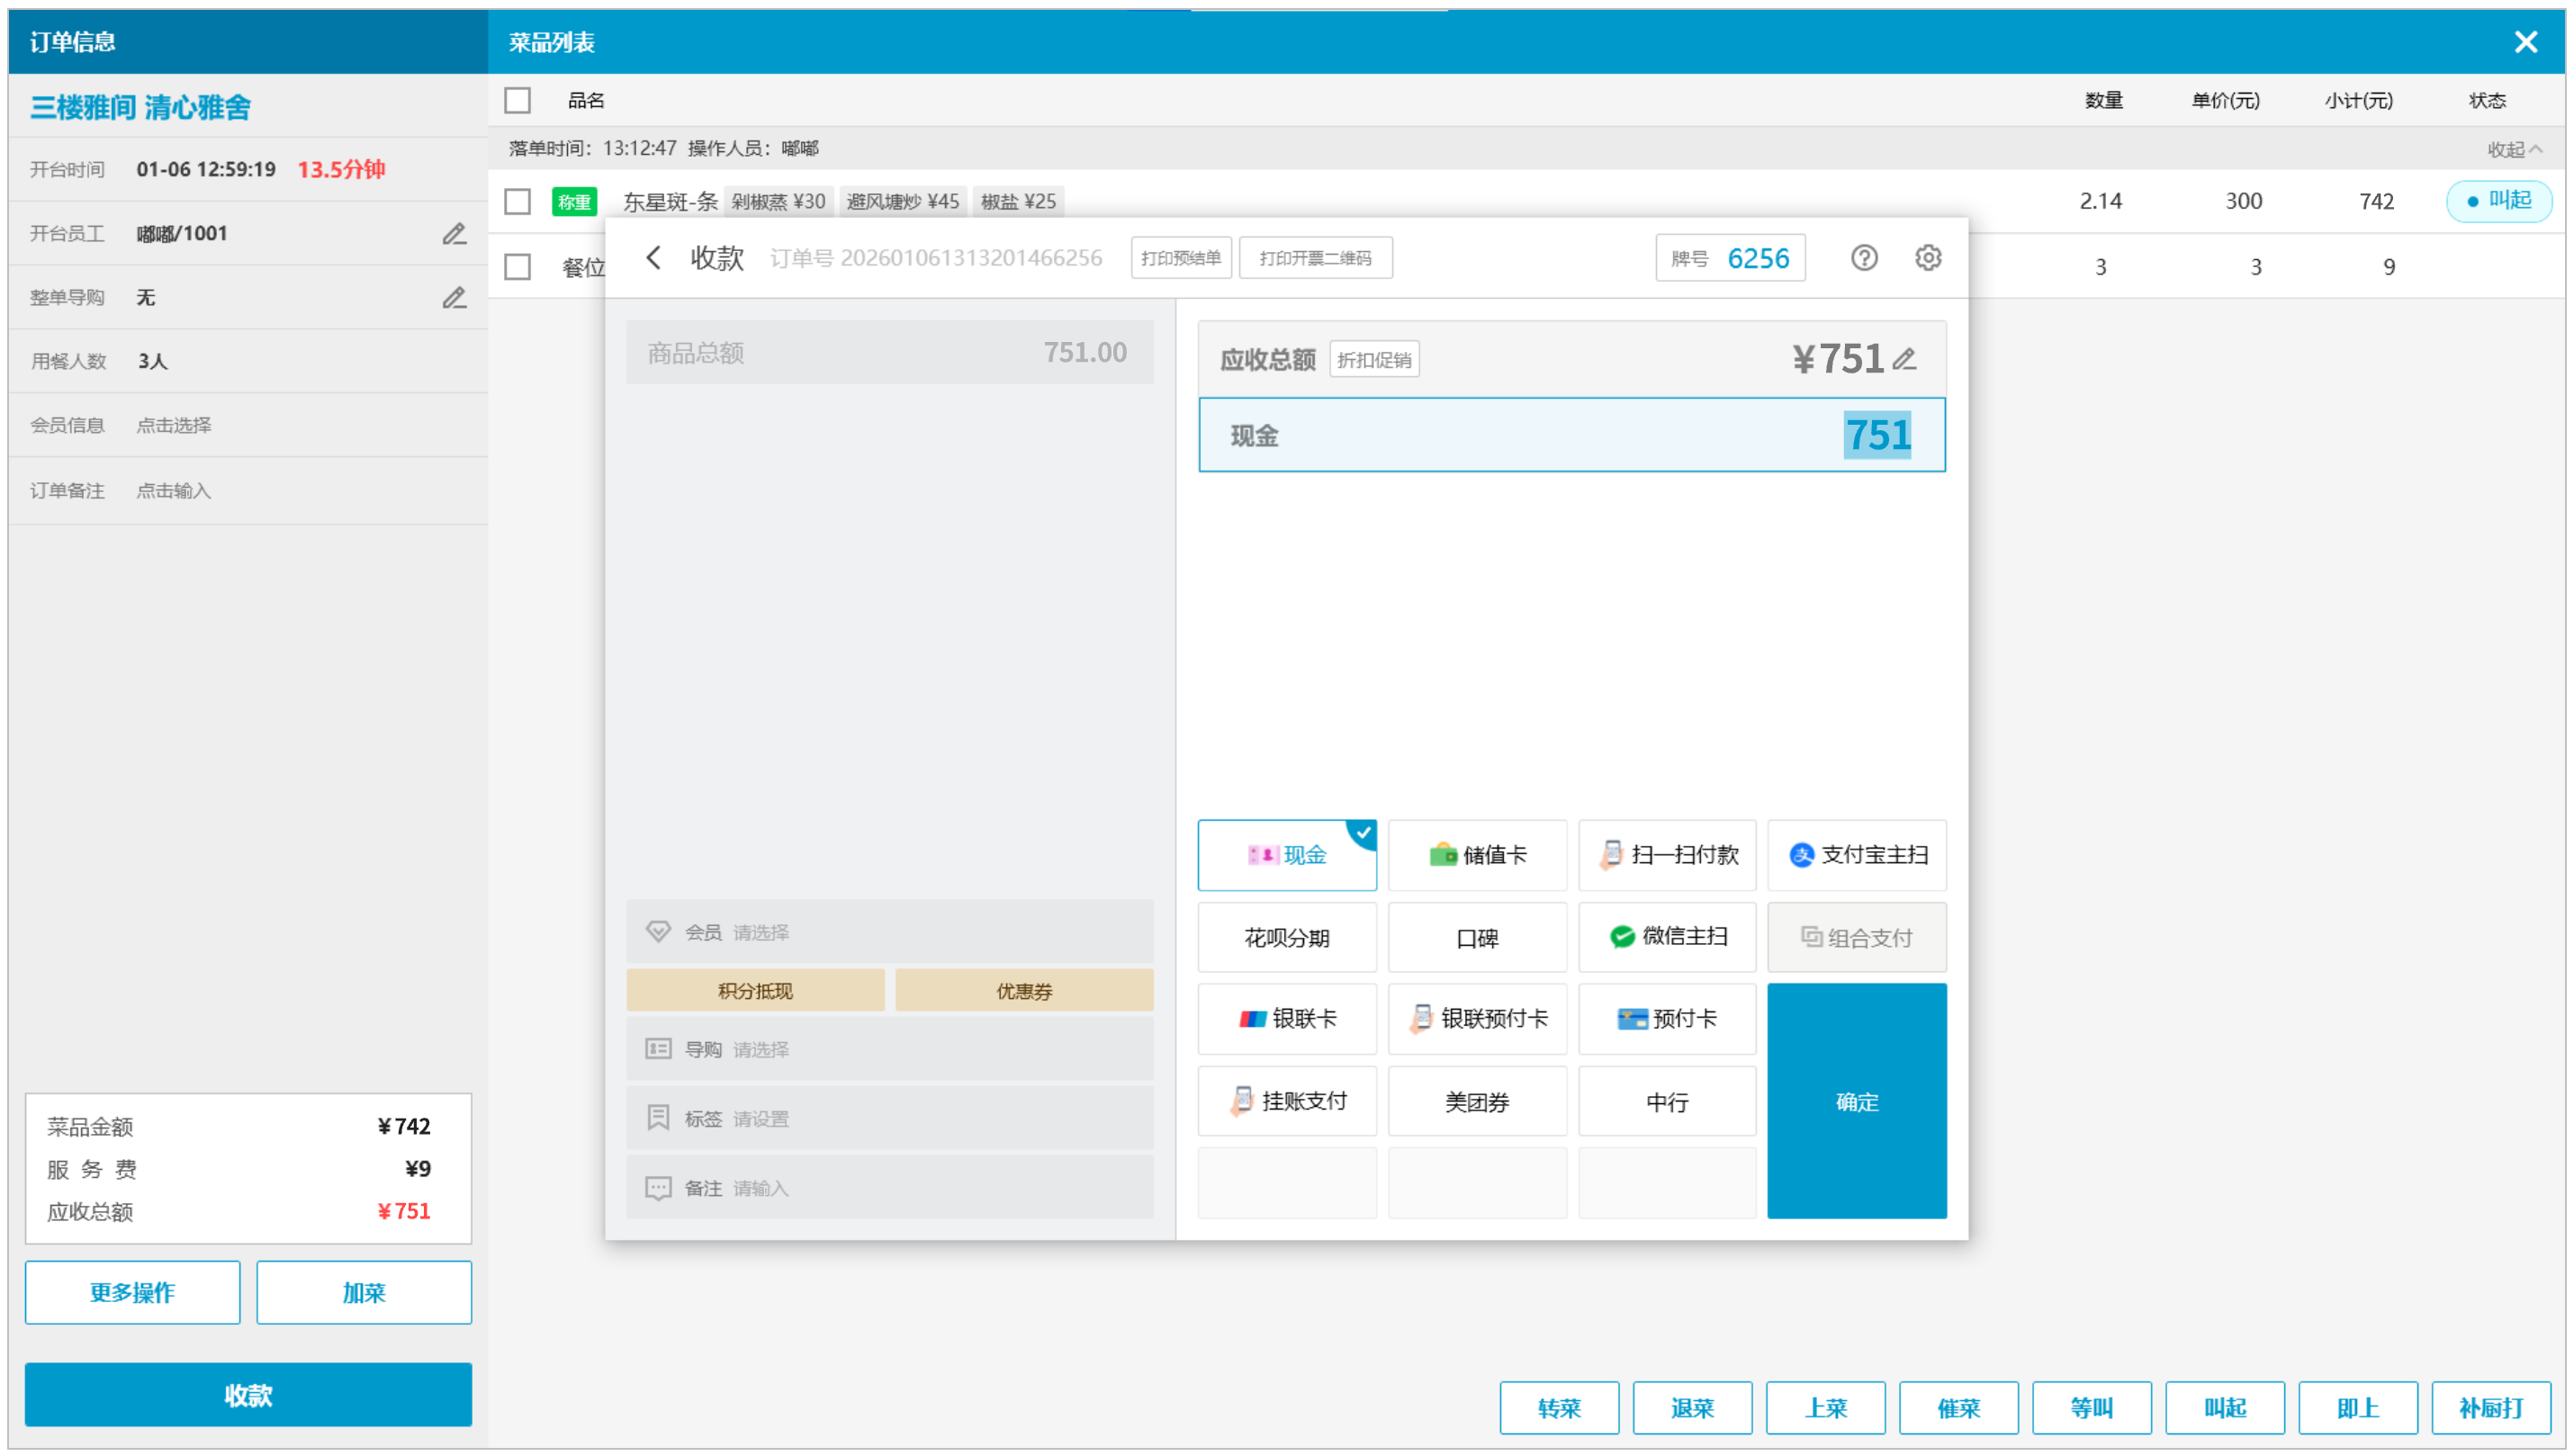Click the 退菜 button
This screenshot has height=1456, width=2574.
pos(1691,1408)
